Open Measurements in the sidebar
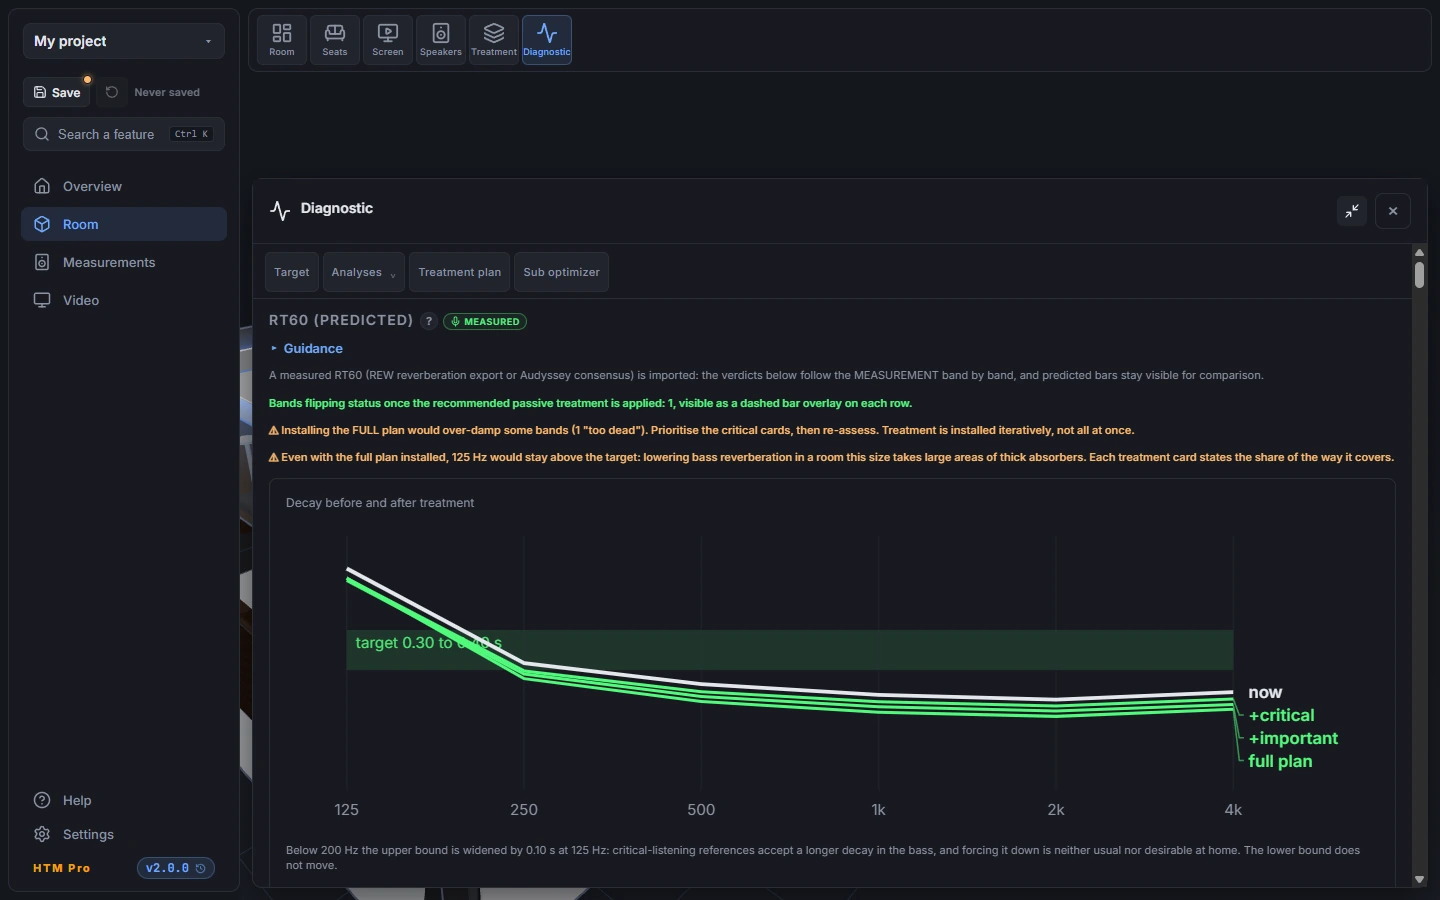This screenshot has width=1440, height=900. coord(124,262)
